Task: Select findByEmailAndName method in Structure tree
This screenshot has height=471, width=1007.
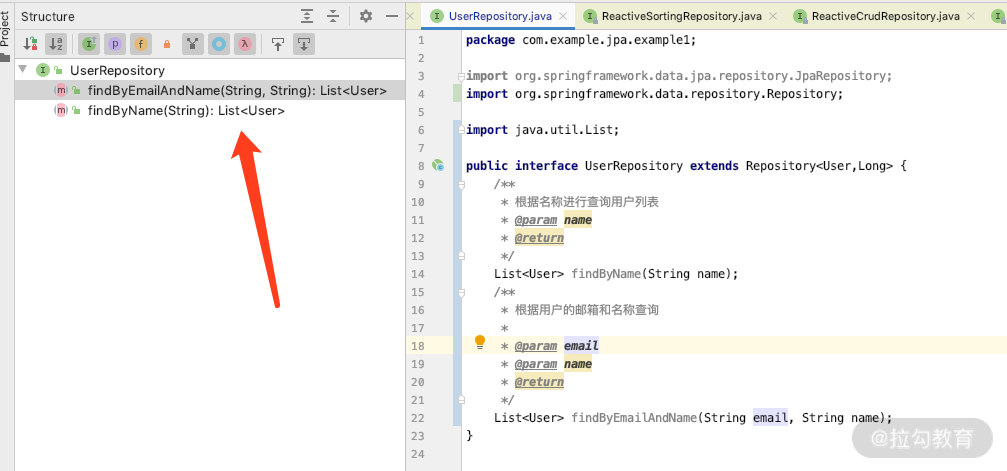Action: coord(237,91)
